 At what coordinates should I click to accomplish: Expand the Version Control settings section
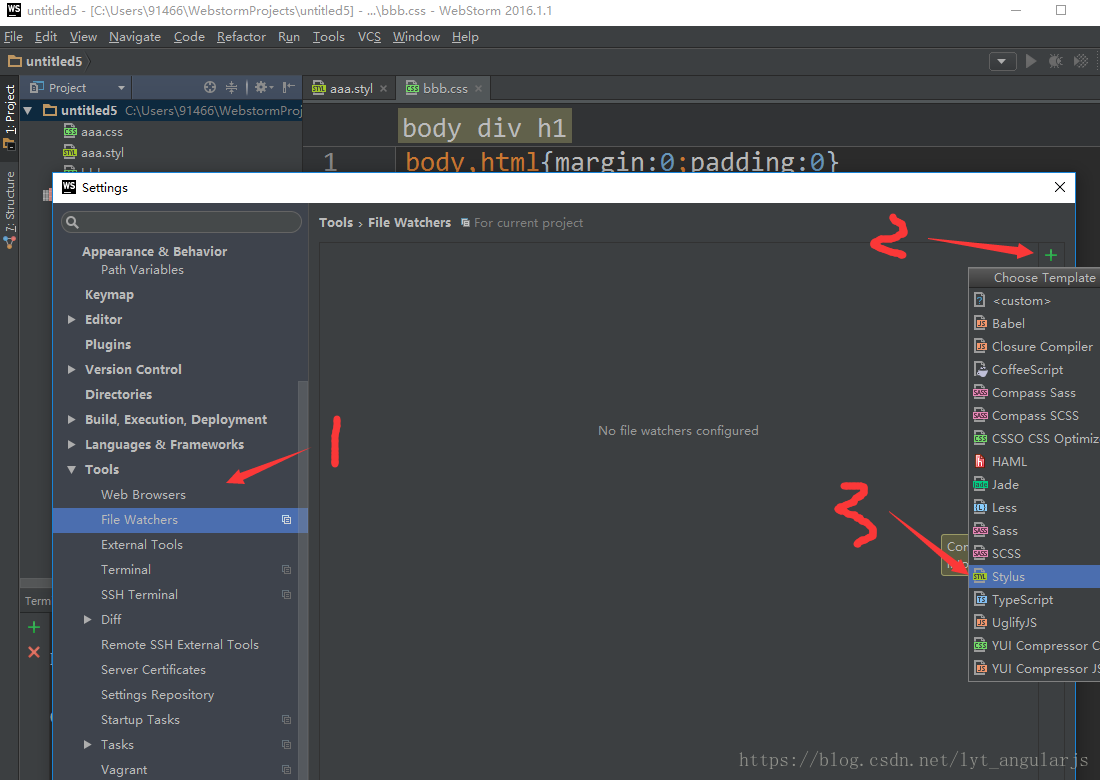[72, 369]
